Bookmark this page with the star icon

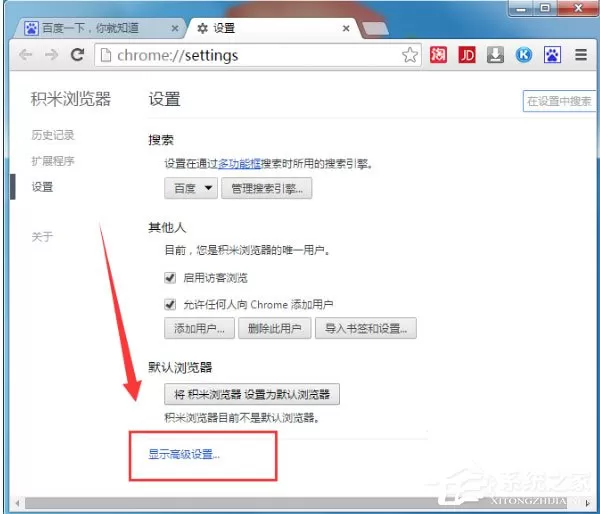410,55
